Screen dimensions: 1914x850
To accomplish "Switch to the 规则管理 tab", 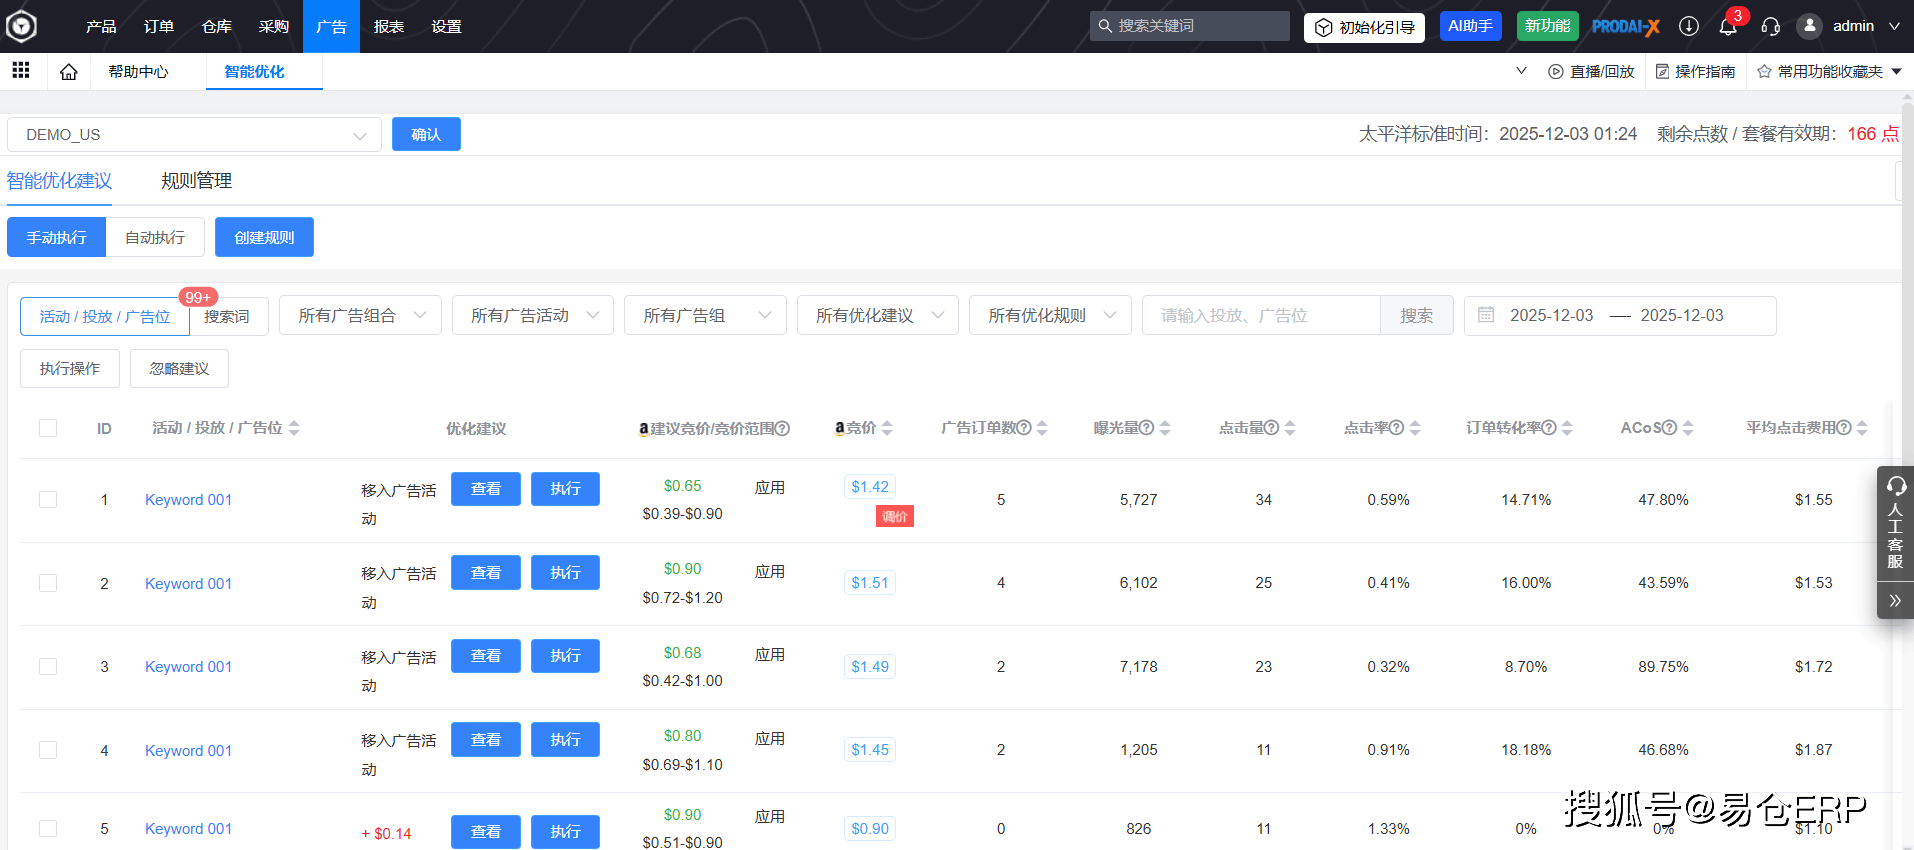I will (x=196, y=181).
